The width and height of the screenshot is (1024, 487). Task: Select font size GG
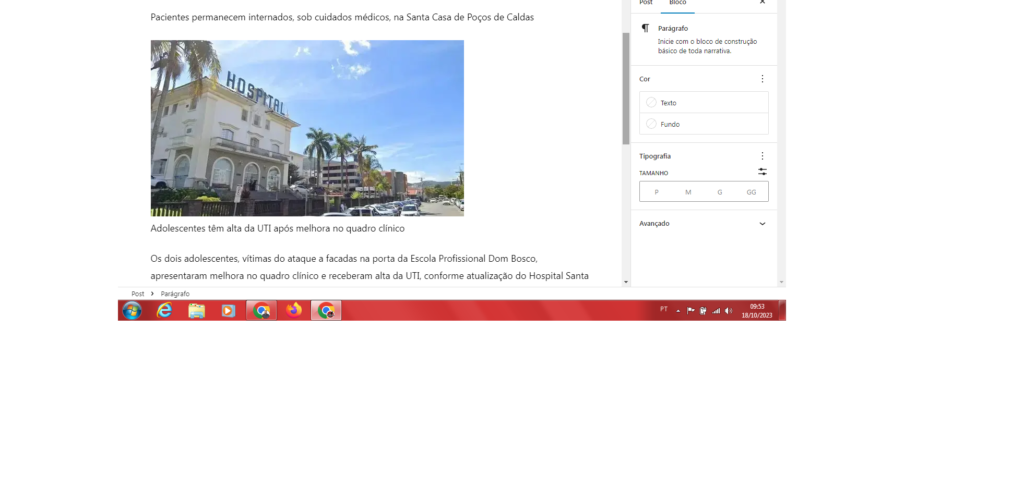(751, 192)
